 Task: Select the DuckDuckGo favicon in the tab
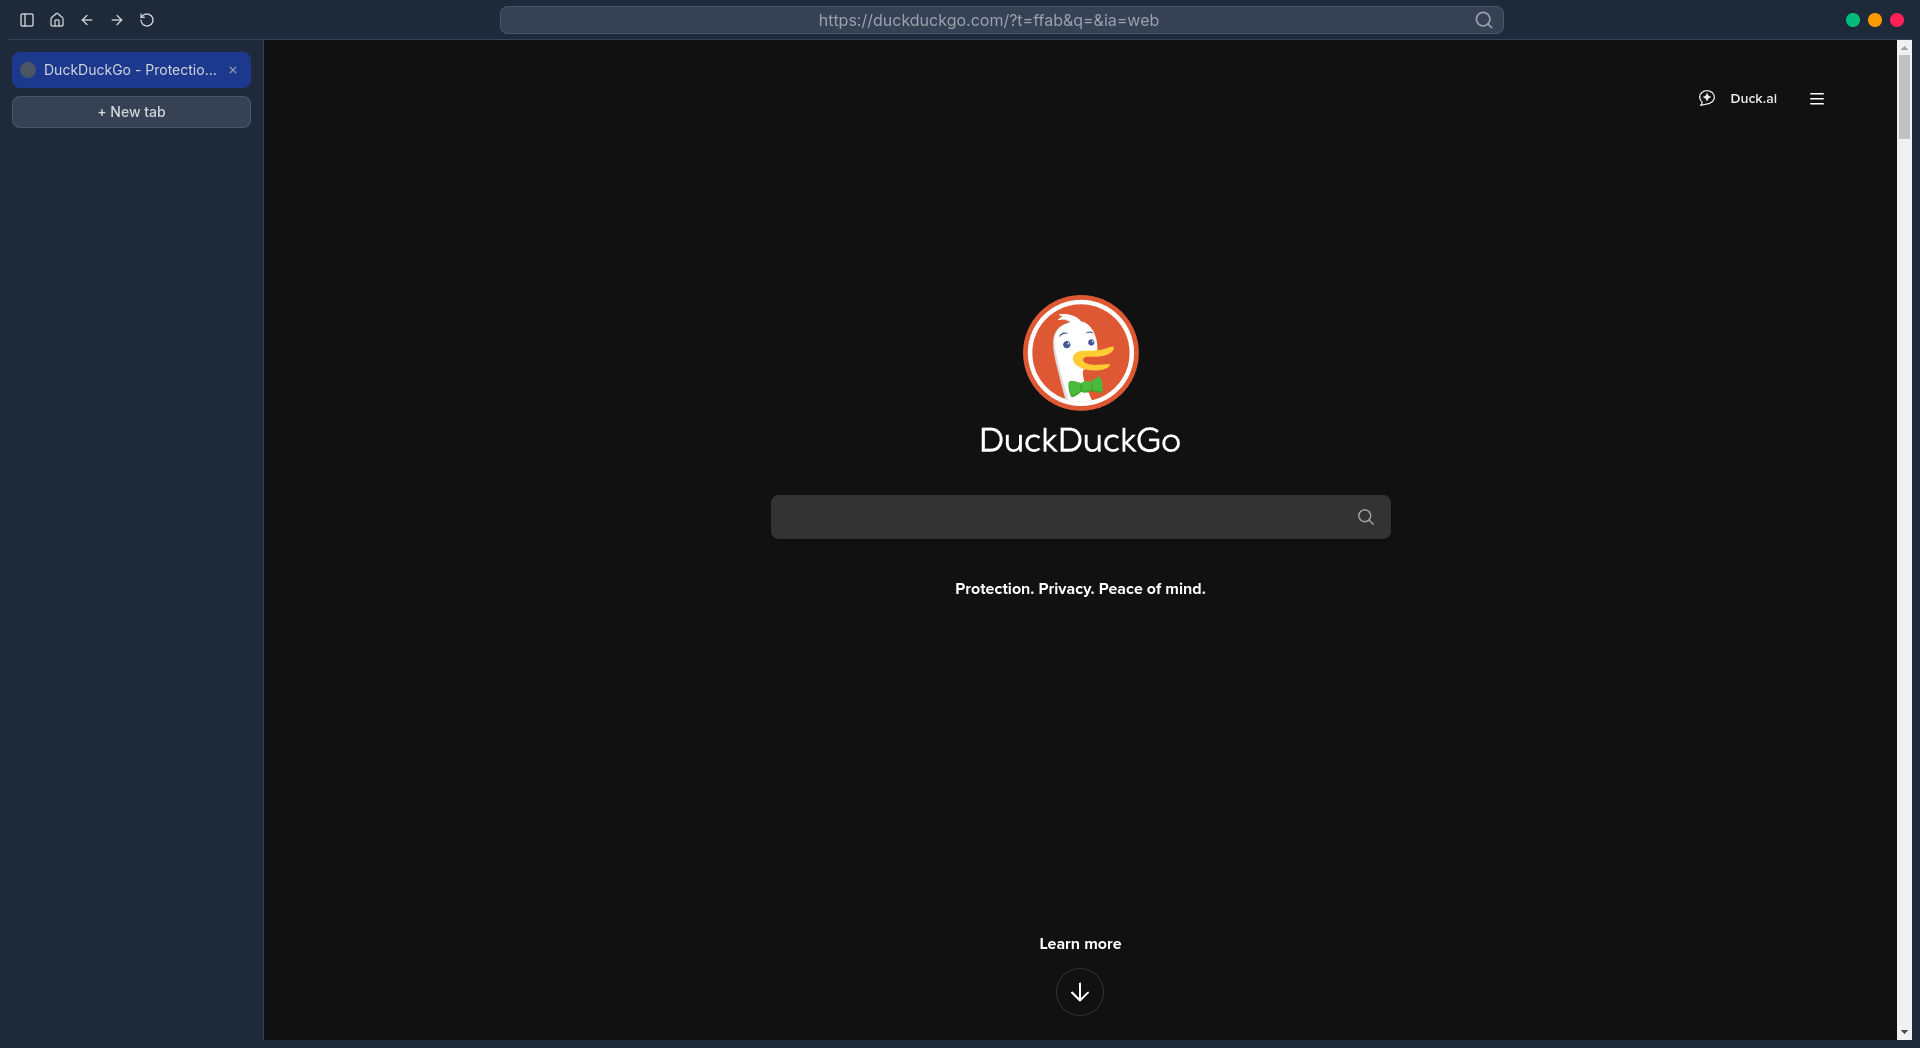(x=27, y=70)
